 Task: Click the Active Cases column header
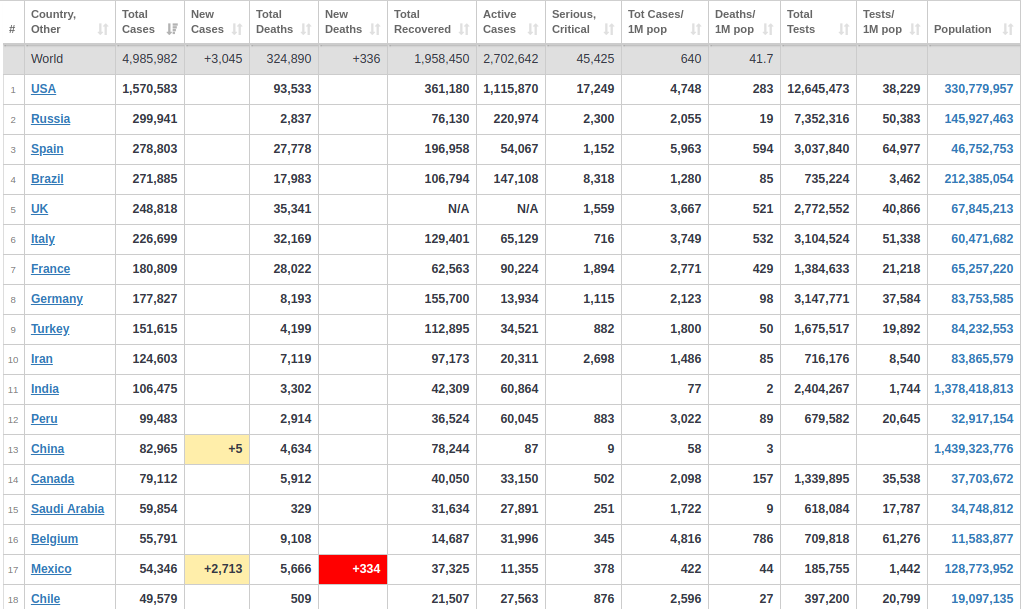coord(510,22)
